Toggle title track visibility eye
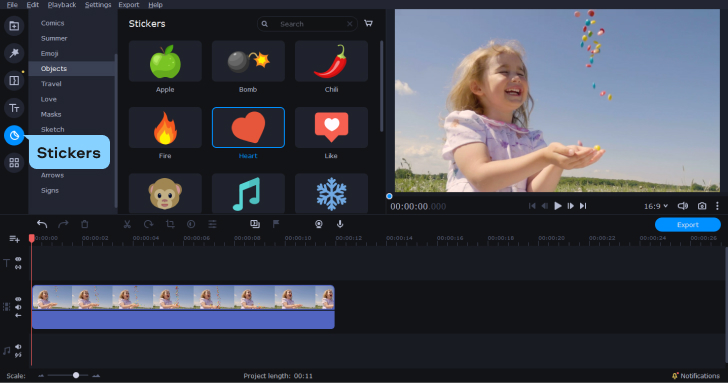This screenshot has width=728, height=383. tap(18, 259)
